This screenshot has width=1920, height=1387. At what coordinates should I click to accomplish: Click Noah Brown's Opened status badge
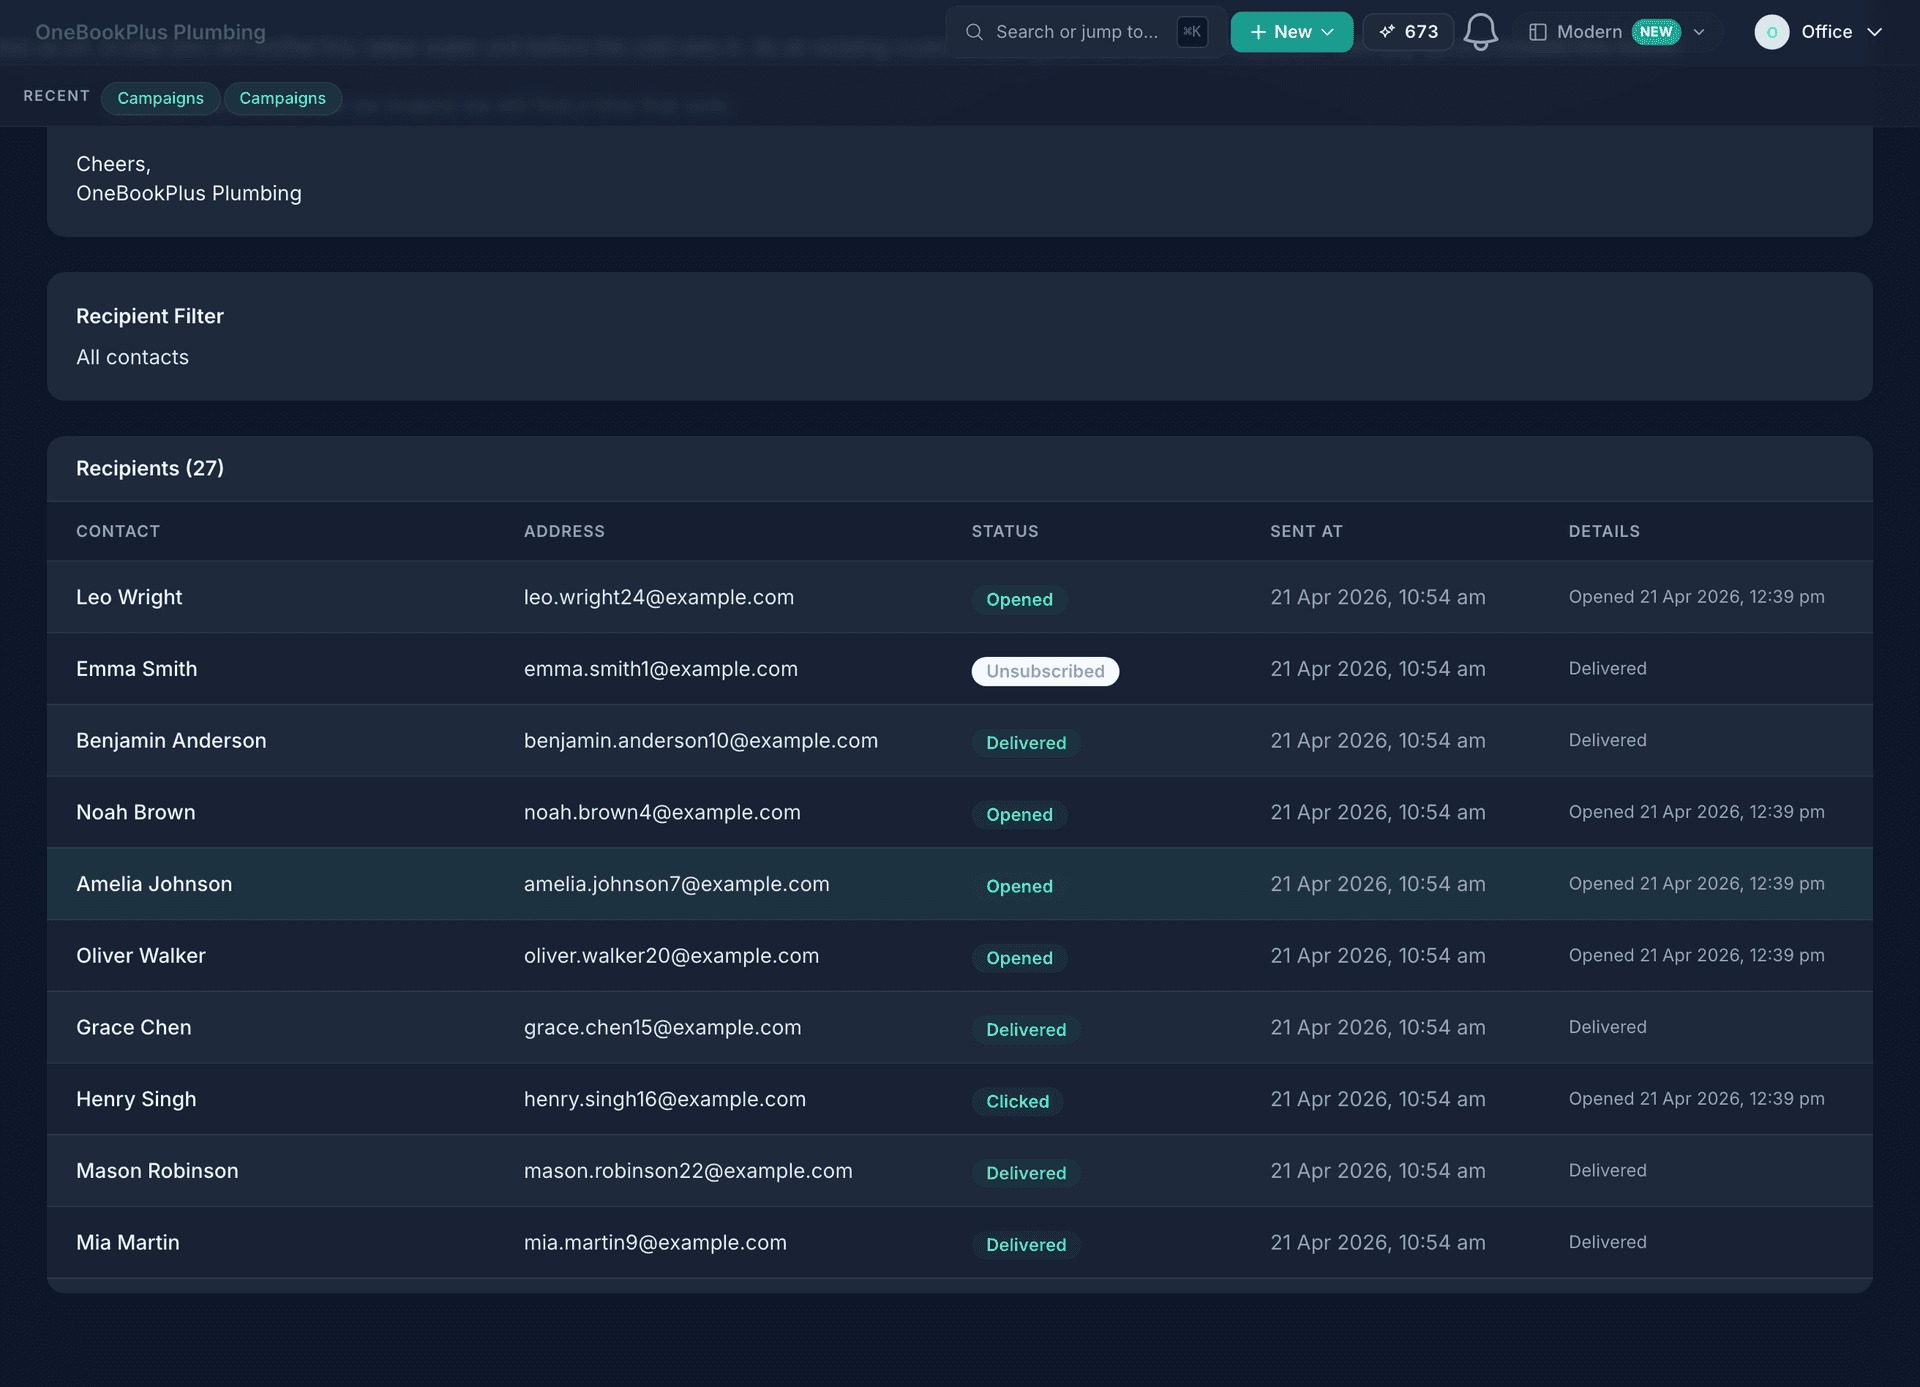point(1019,814)
